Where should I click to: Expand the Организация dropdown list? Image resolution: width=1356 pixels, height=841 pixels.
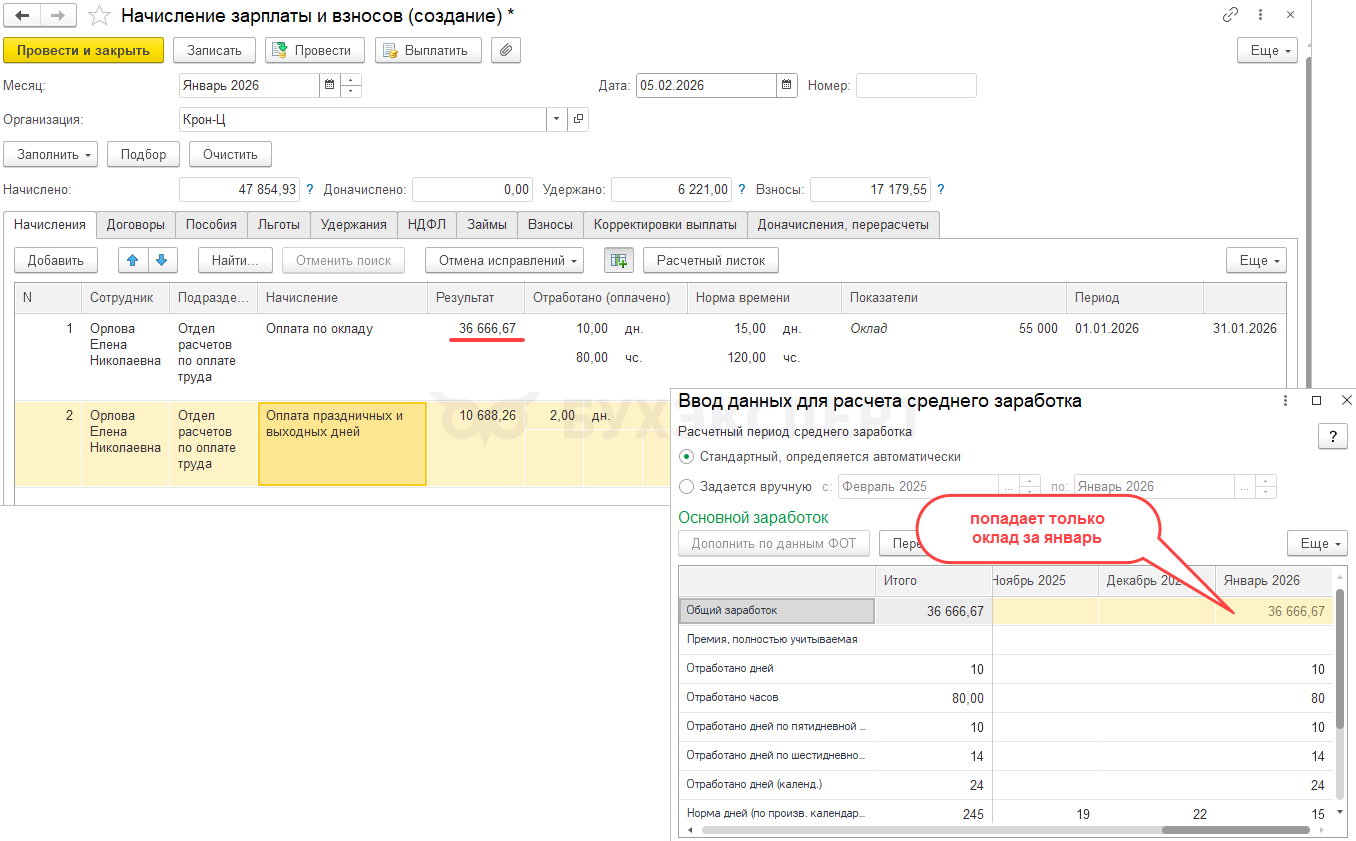[557, 120]
